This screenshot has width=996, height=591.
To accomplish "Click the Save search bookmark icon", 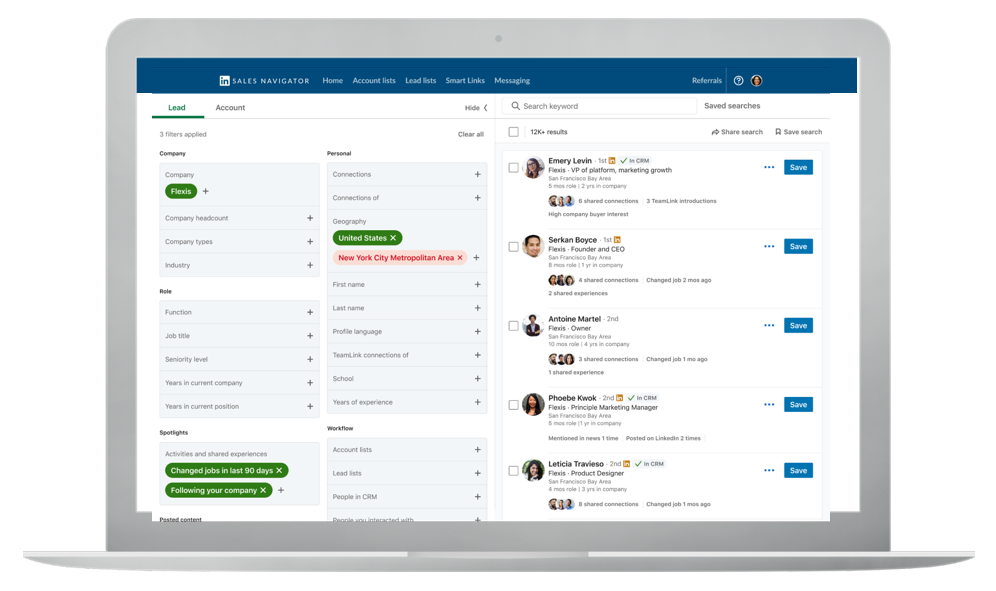I will coord(778,132).
